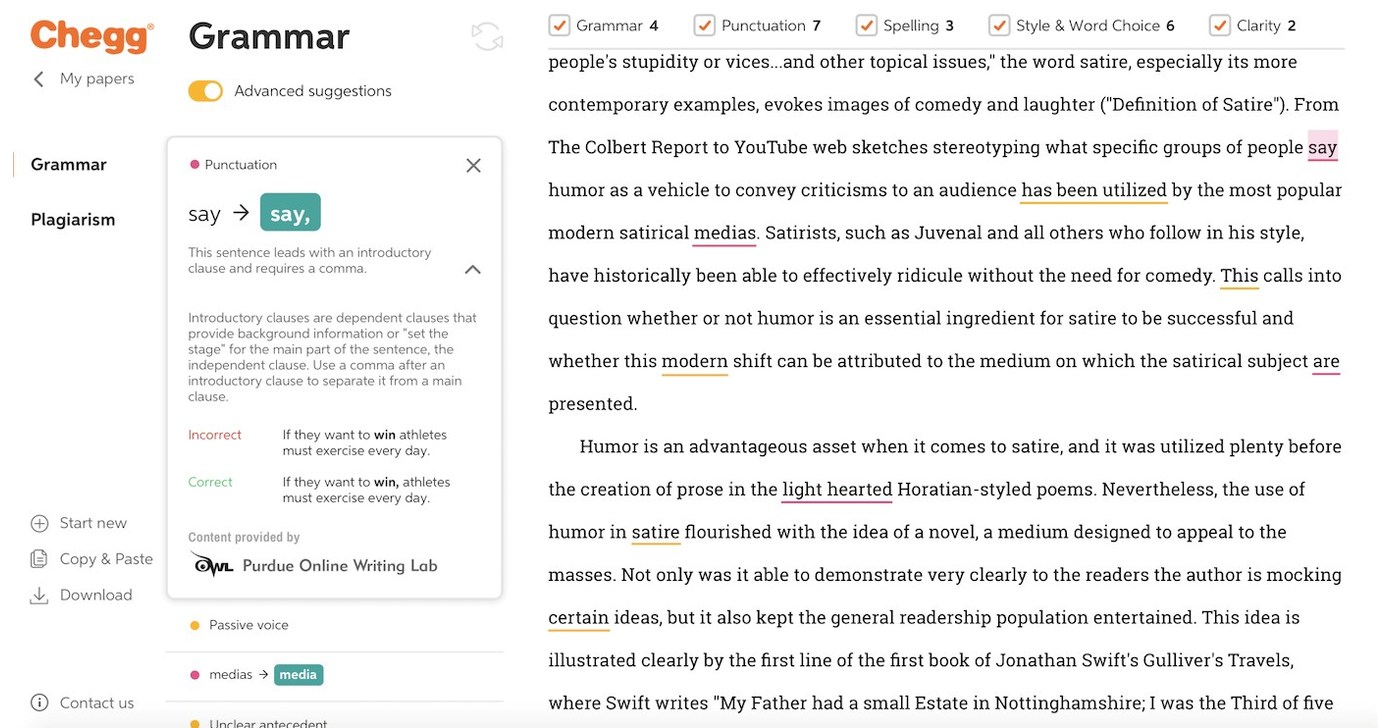Click the Punctuation count label 7
This screenshot has width=1391, height=728.
coord(816,25)
